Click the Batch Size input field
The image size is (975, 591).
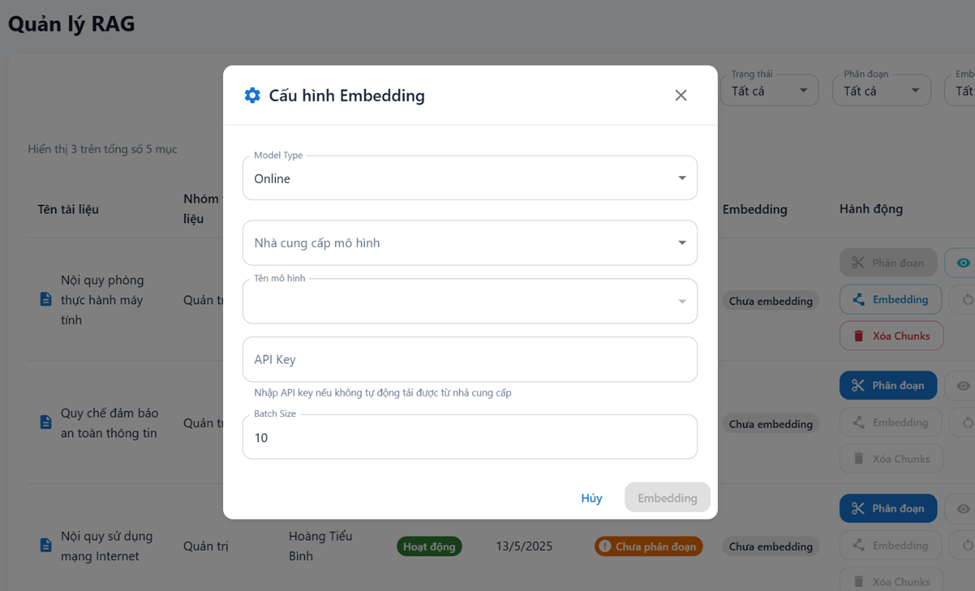[x=469, y=437]
